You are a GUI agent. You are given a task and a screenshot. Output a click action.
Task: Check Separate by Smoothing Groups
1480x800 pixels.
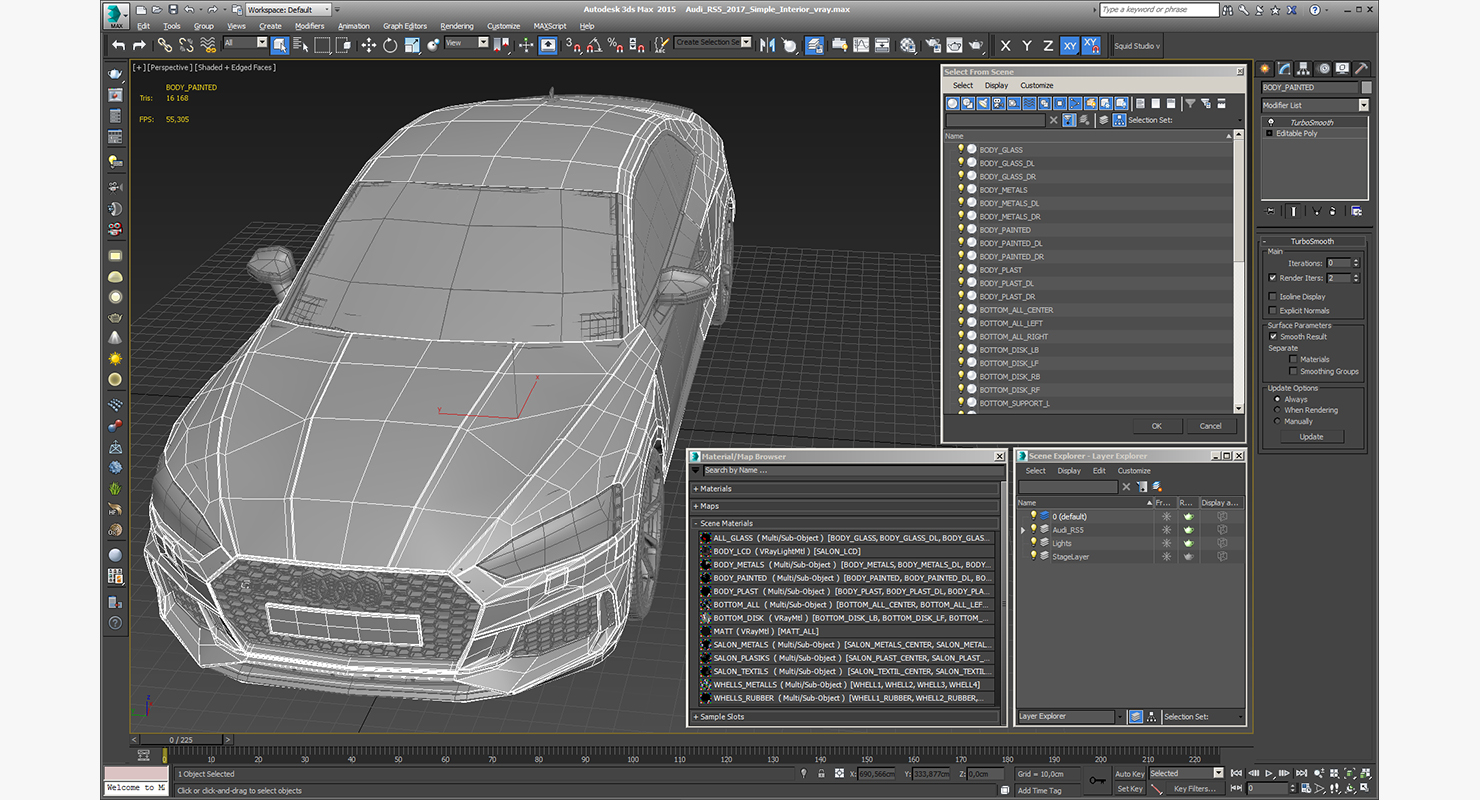tap(1293, 371)
